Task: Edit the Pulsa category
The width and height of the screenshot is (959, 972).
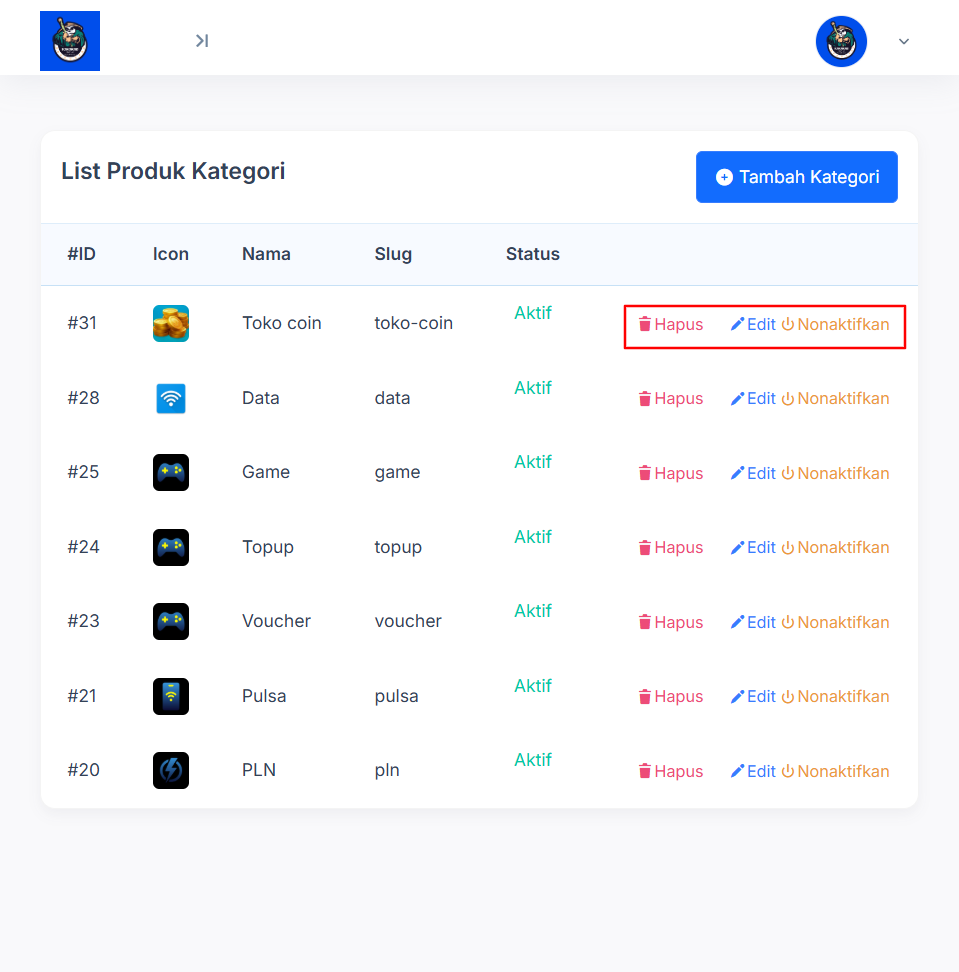Action: (x=753, y=697)
